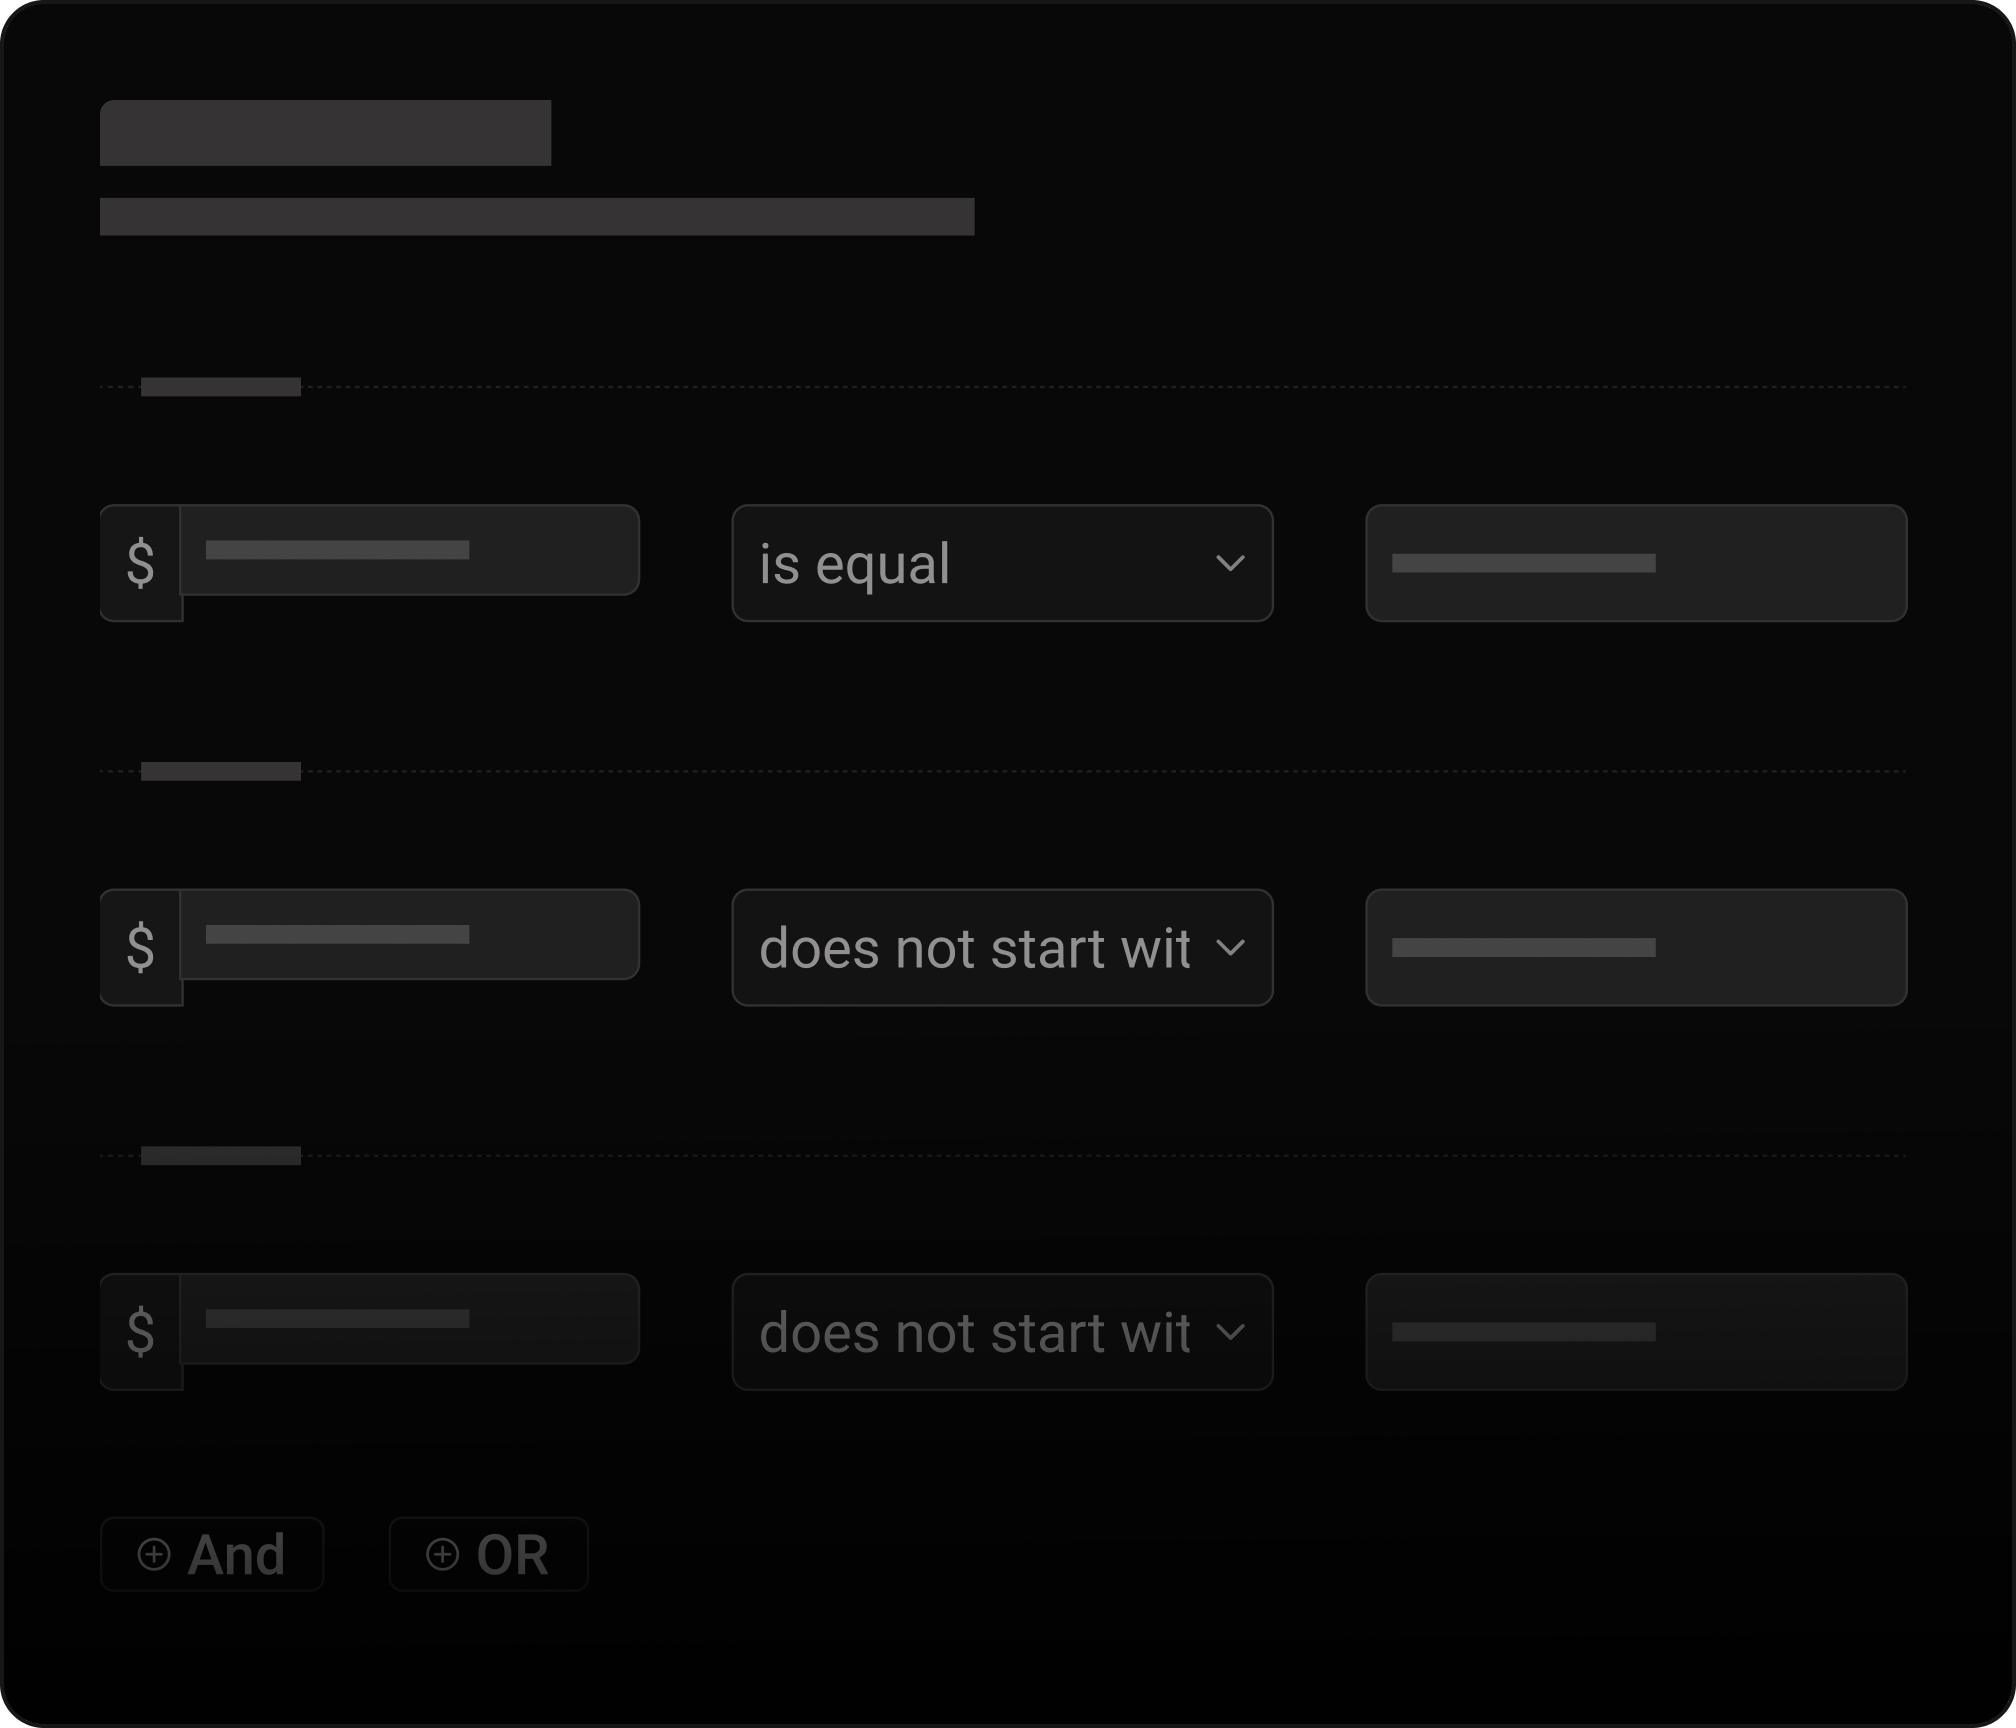Click the first row value input box

[x=1636, y=563]
